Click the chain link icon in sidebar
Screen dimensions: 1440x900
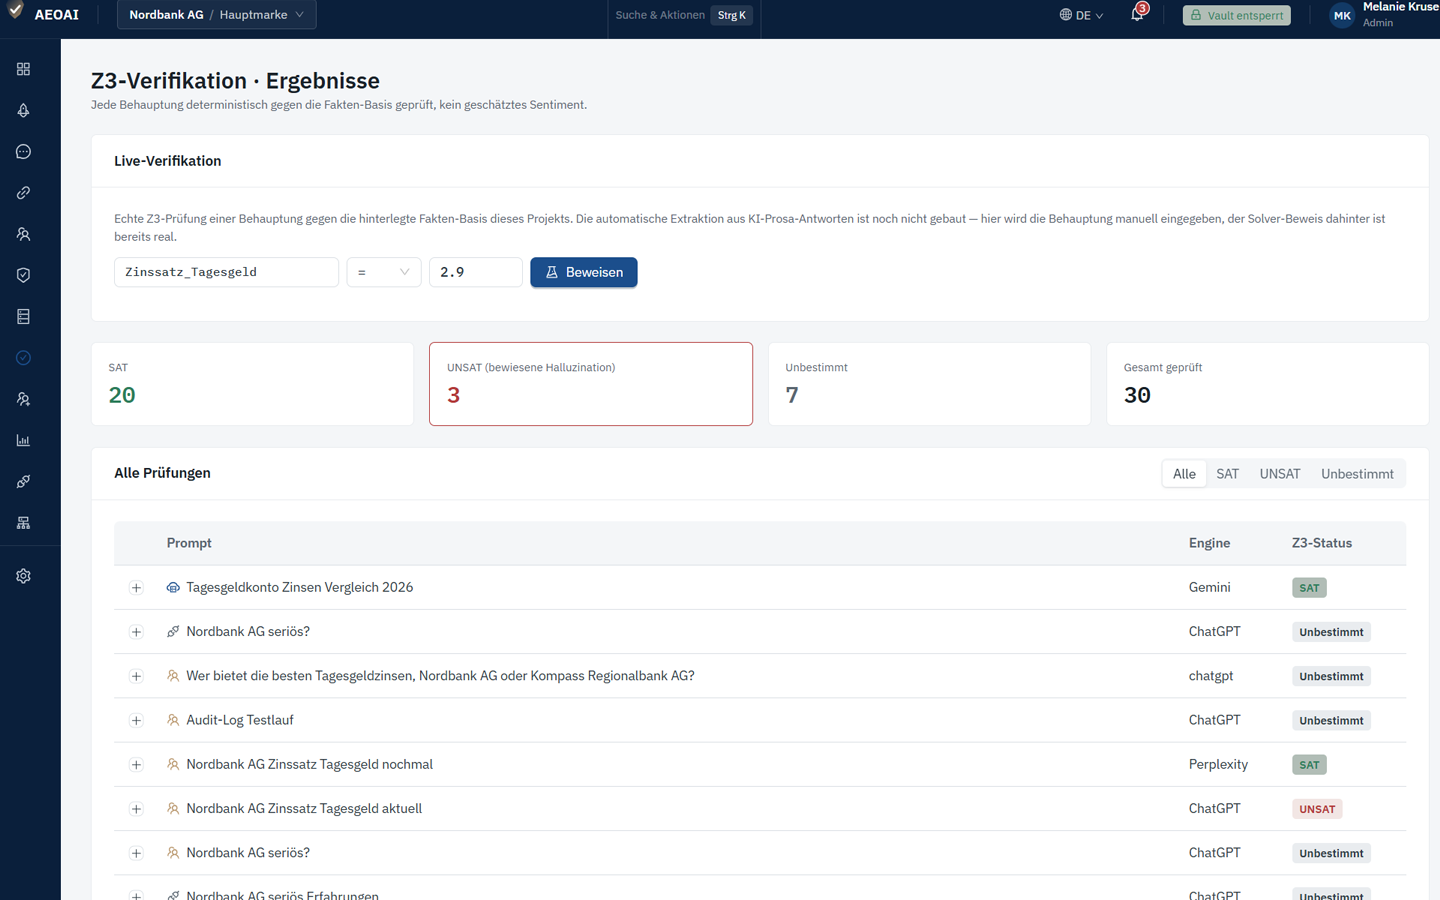[x=23, y=193]
